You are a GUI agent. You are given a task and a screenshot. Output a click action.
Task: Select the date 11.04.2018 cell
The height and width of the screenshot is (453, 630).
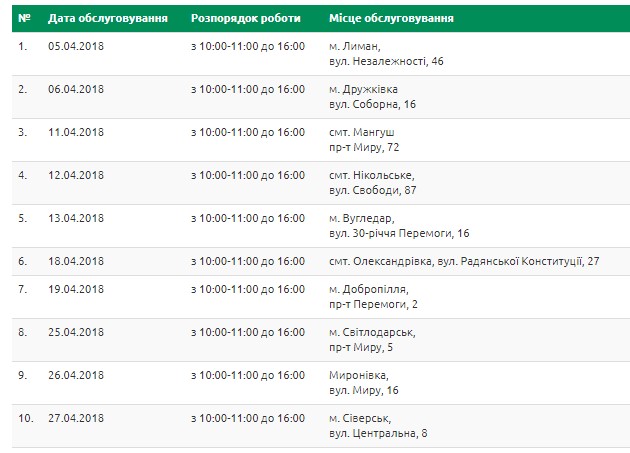[76, 132]
